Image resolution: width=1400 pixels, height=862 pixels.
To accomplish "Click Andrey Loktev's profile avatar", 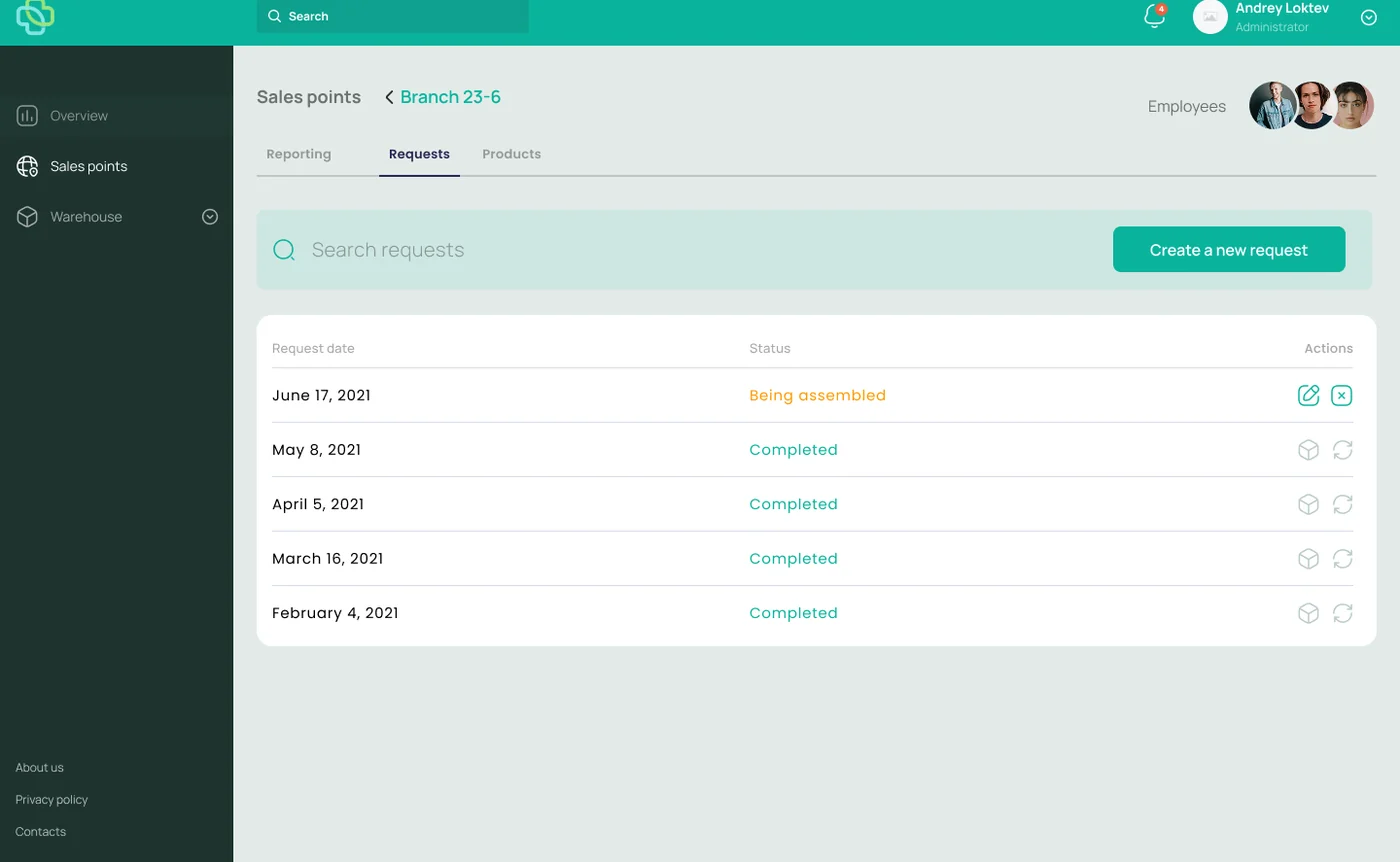I will [x=1210, y=16].
